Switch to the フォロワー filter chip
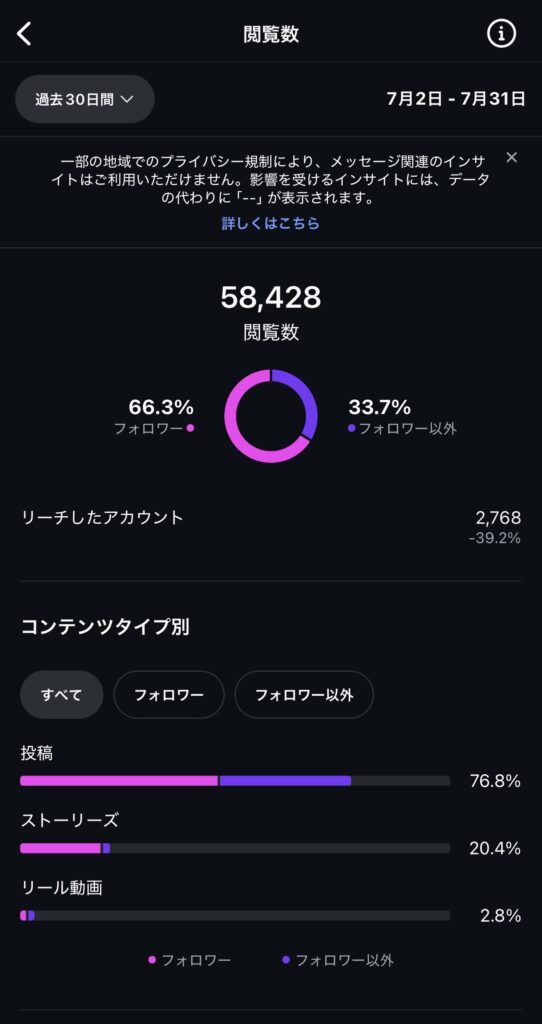Viewport: 542px width, 1024px height. coord(169,695)
